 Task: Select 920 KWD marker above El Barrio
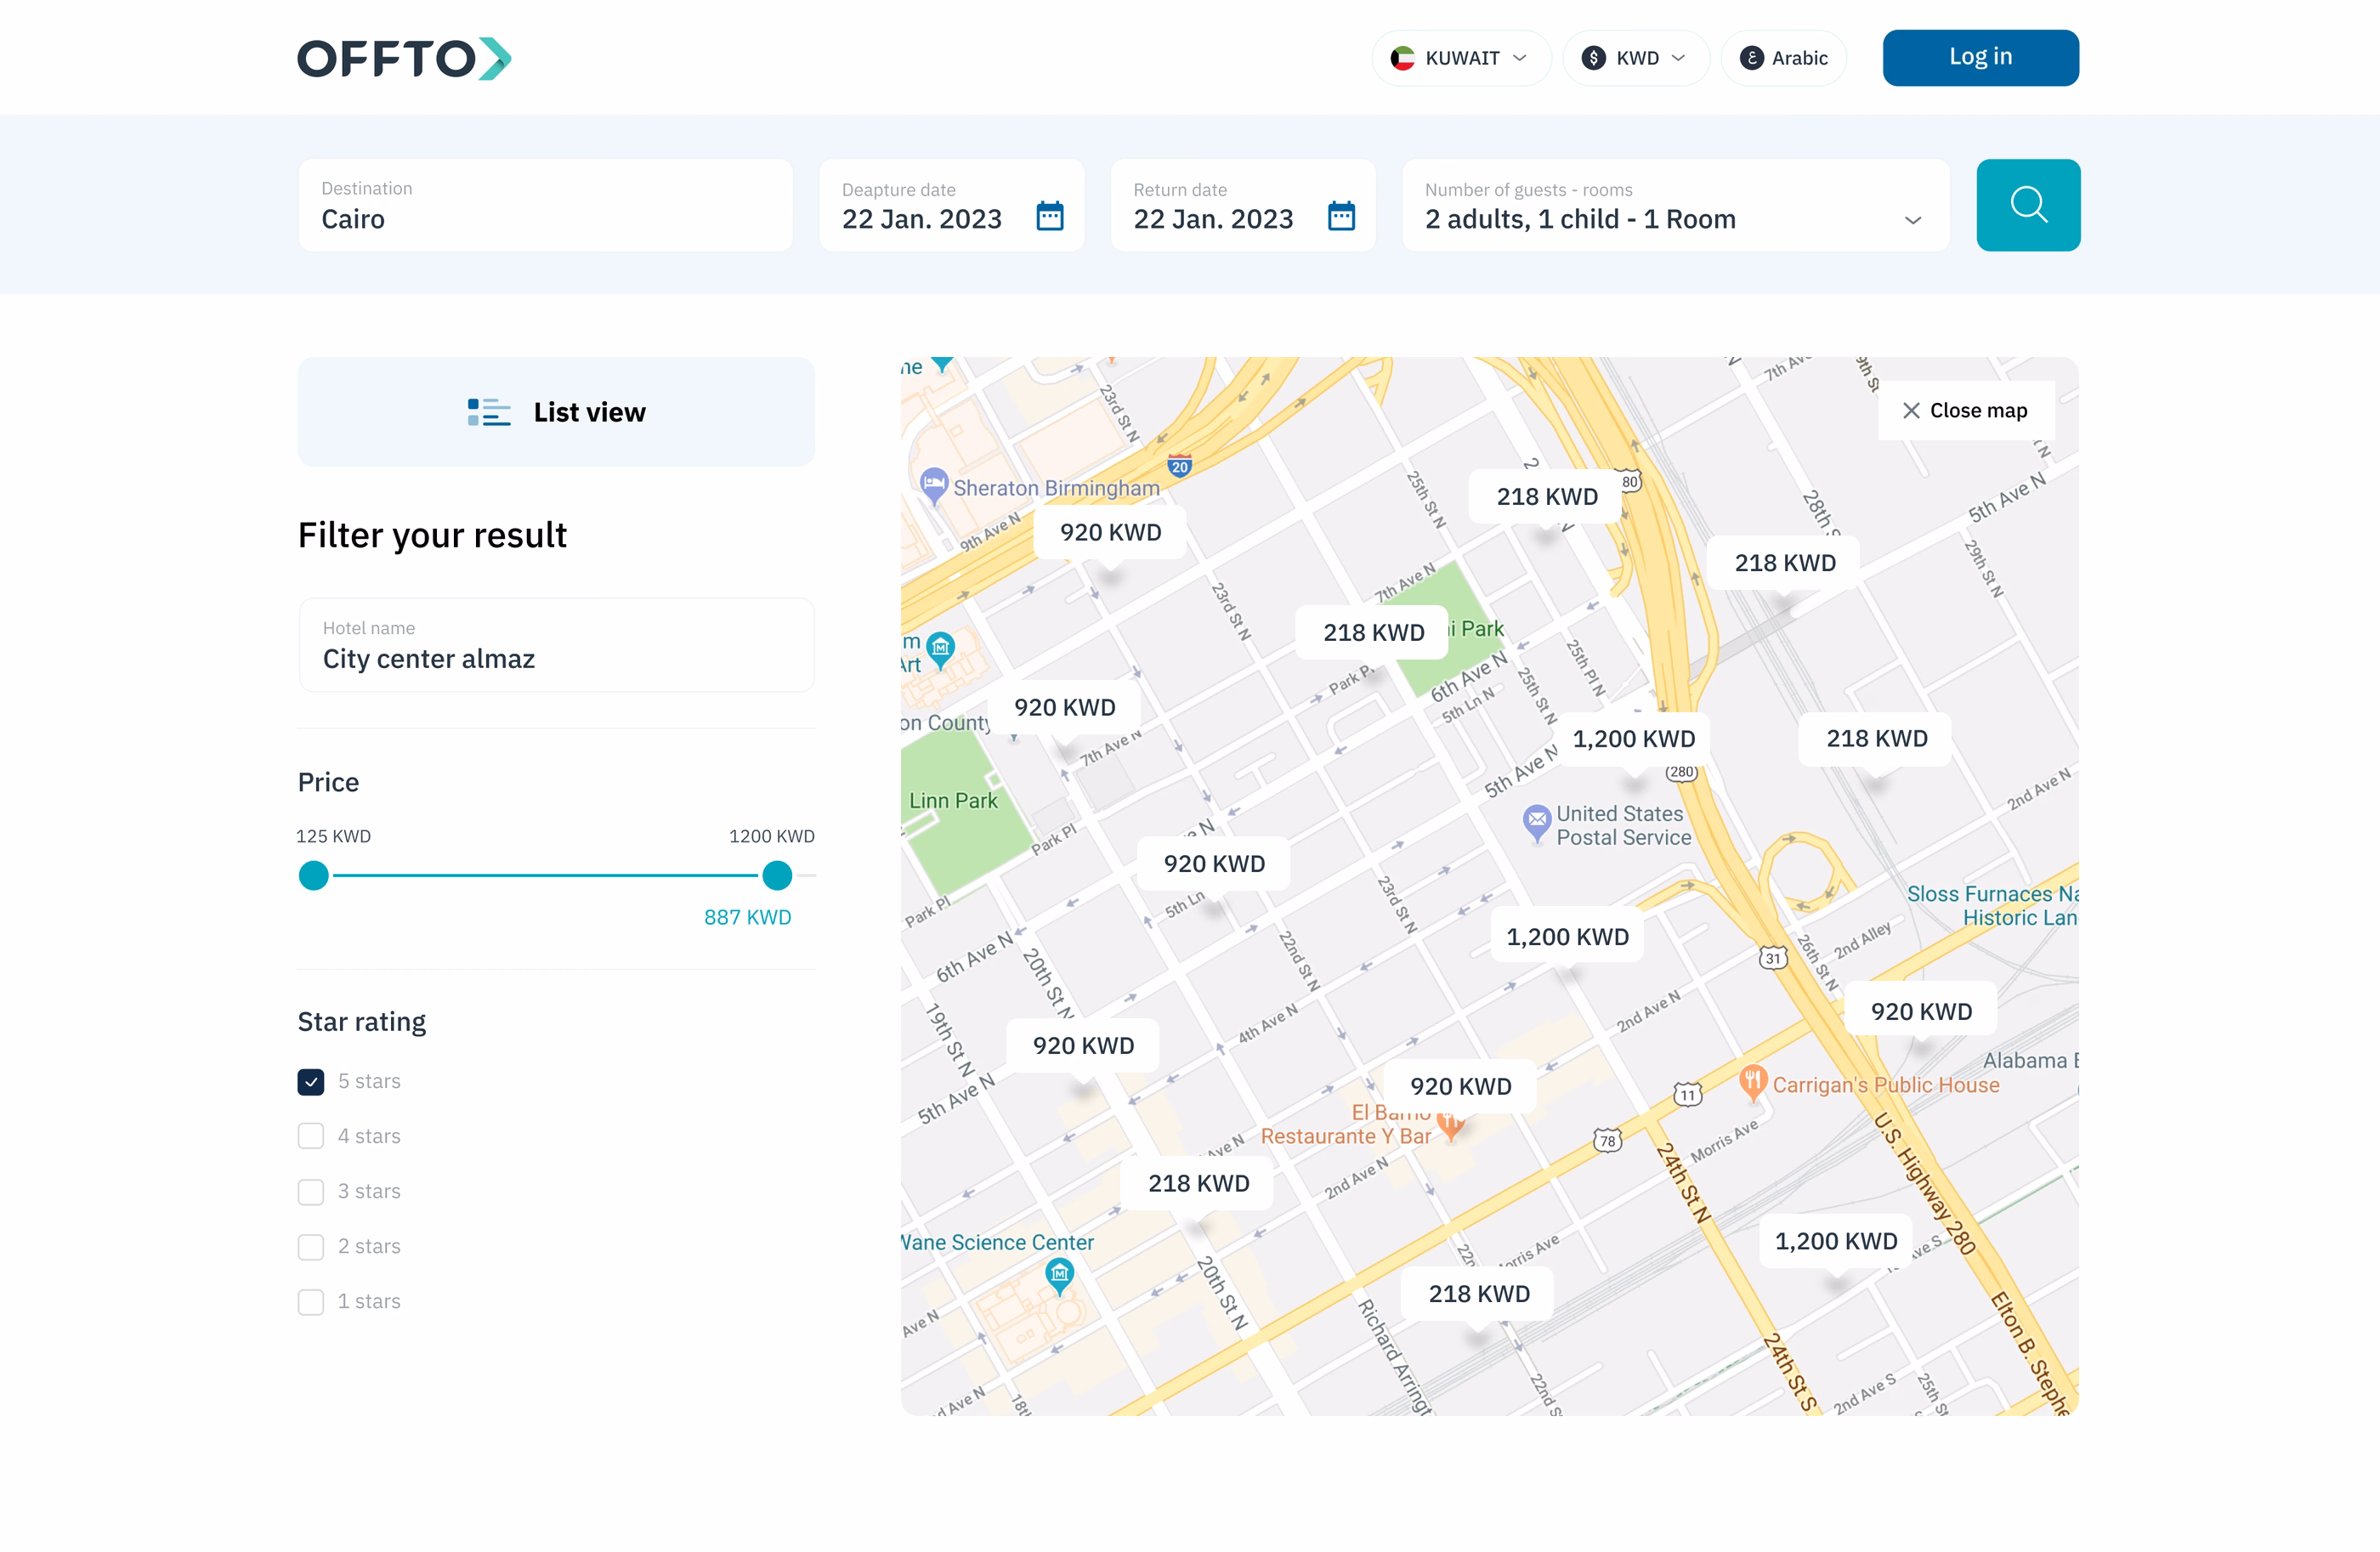pos(1460,1087)
